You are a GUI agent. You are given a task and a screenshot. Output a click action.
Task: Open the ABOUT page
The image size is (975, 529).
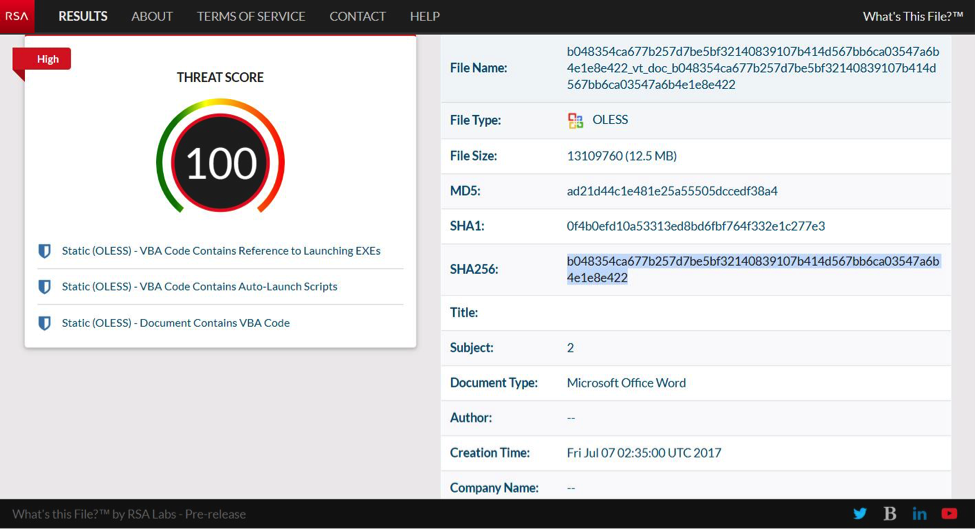(152, 16)
